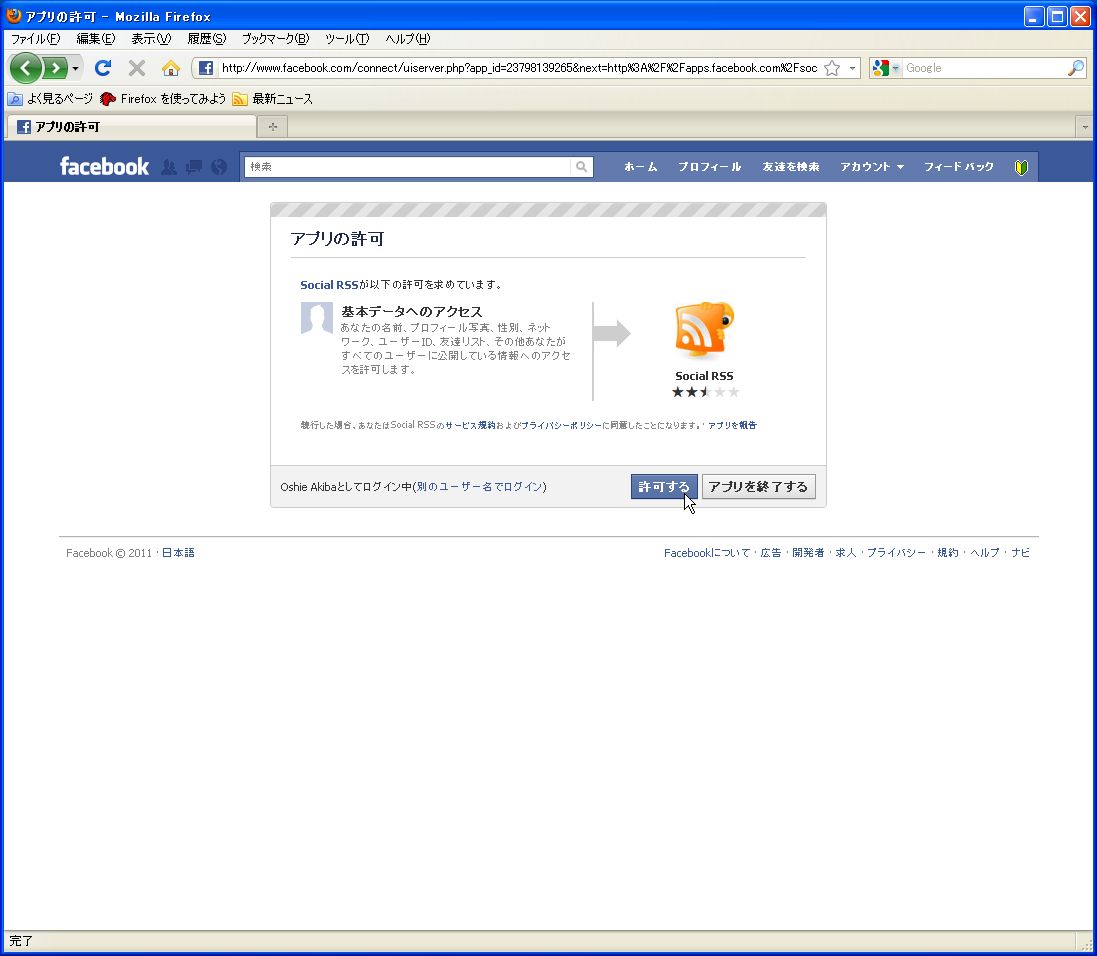Open the よく見るページ bookmark folder
The height and width of the screenshot is (956, 1097).
[x=50, y=99]
